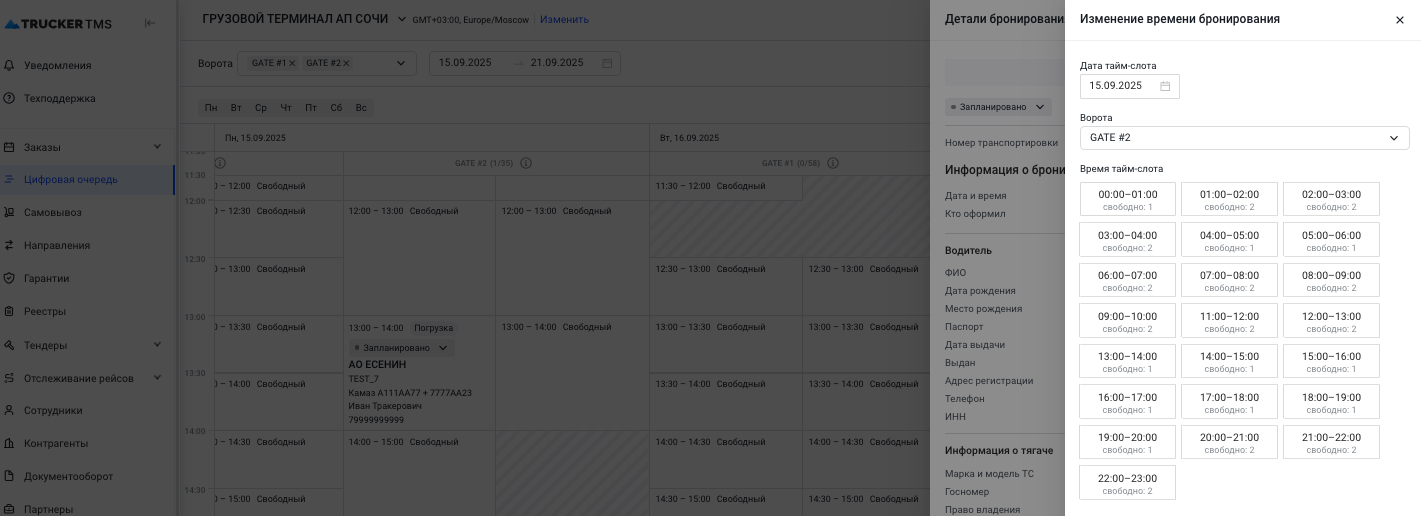The image size is (1421, 516).
Task: Select the 13:00–14:00 time slot
Action: tap(1127, 361)
